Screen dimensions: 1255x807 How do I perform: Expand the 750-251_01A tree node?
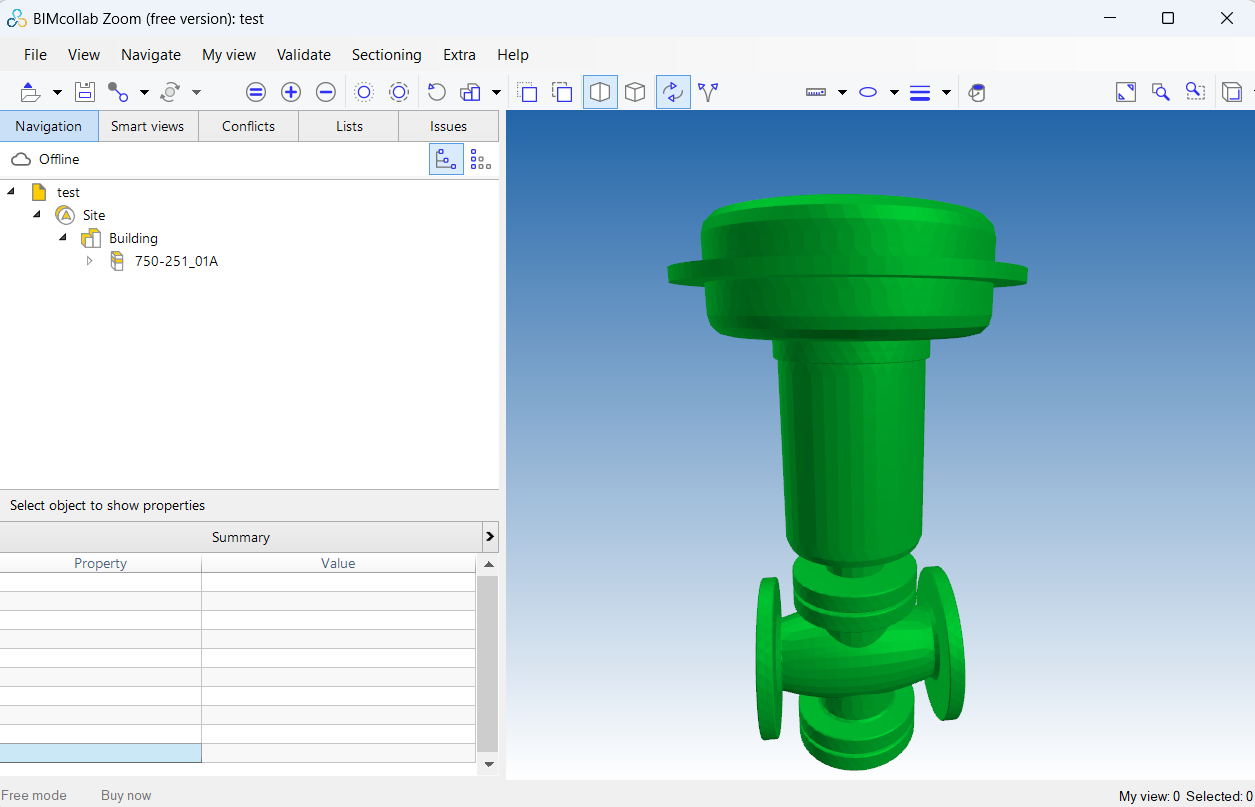click(x=90, y=261)
